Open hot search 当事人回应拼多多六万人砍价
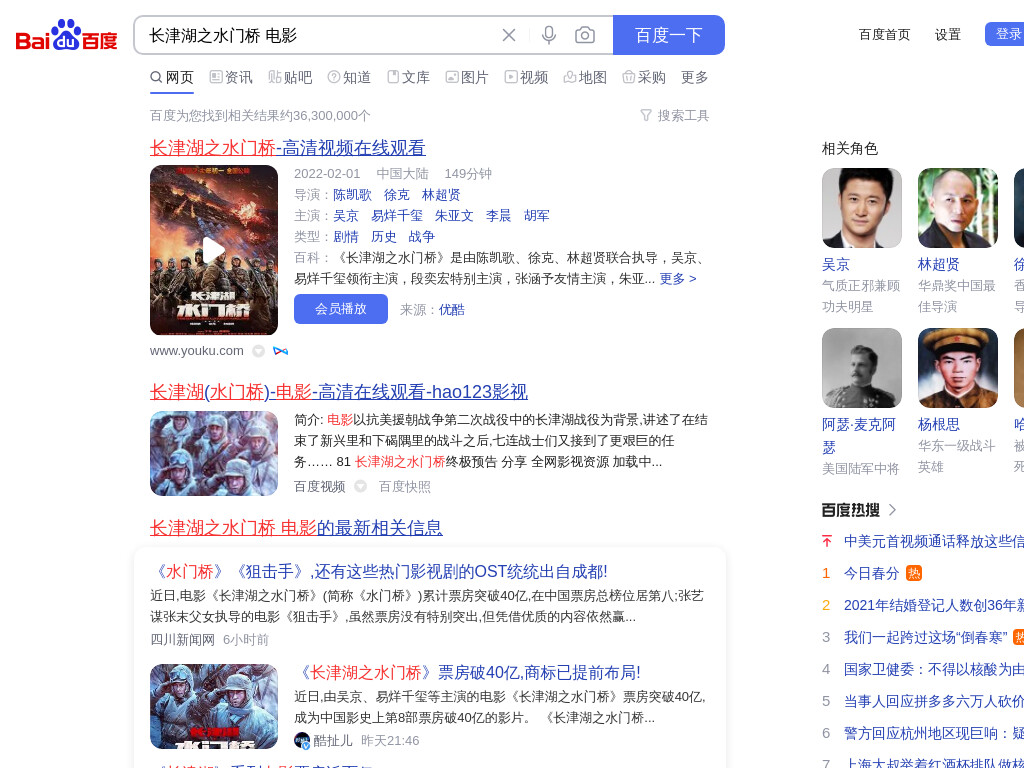Viewport: 1024px width, 768px height. [x=934, y=701]
